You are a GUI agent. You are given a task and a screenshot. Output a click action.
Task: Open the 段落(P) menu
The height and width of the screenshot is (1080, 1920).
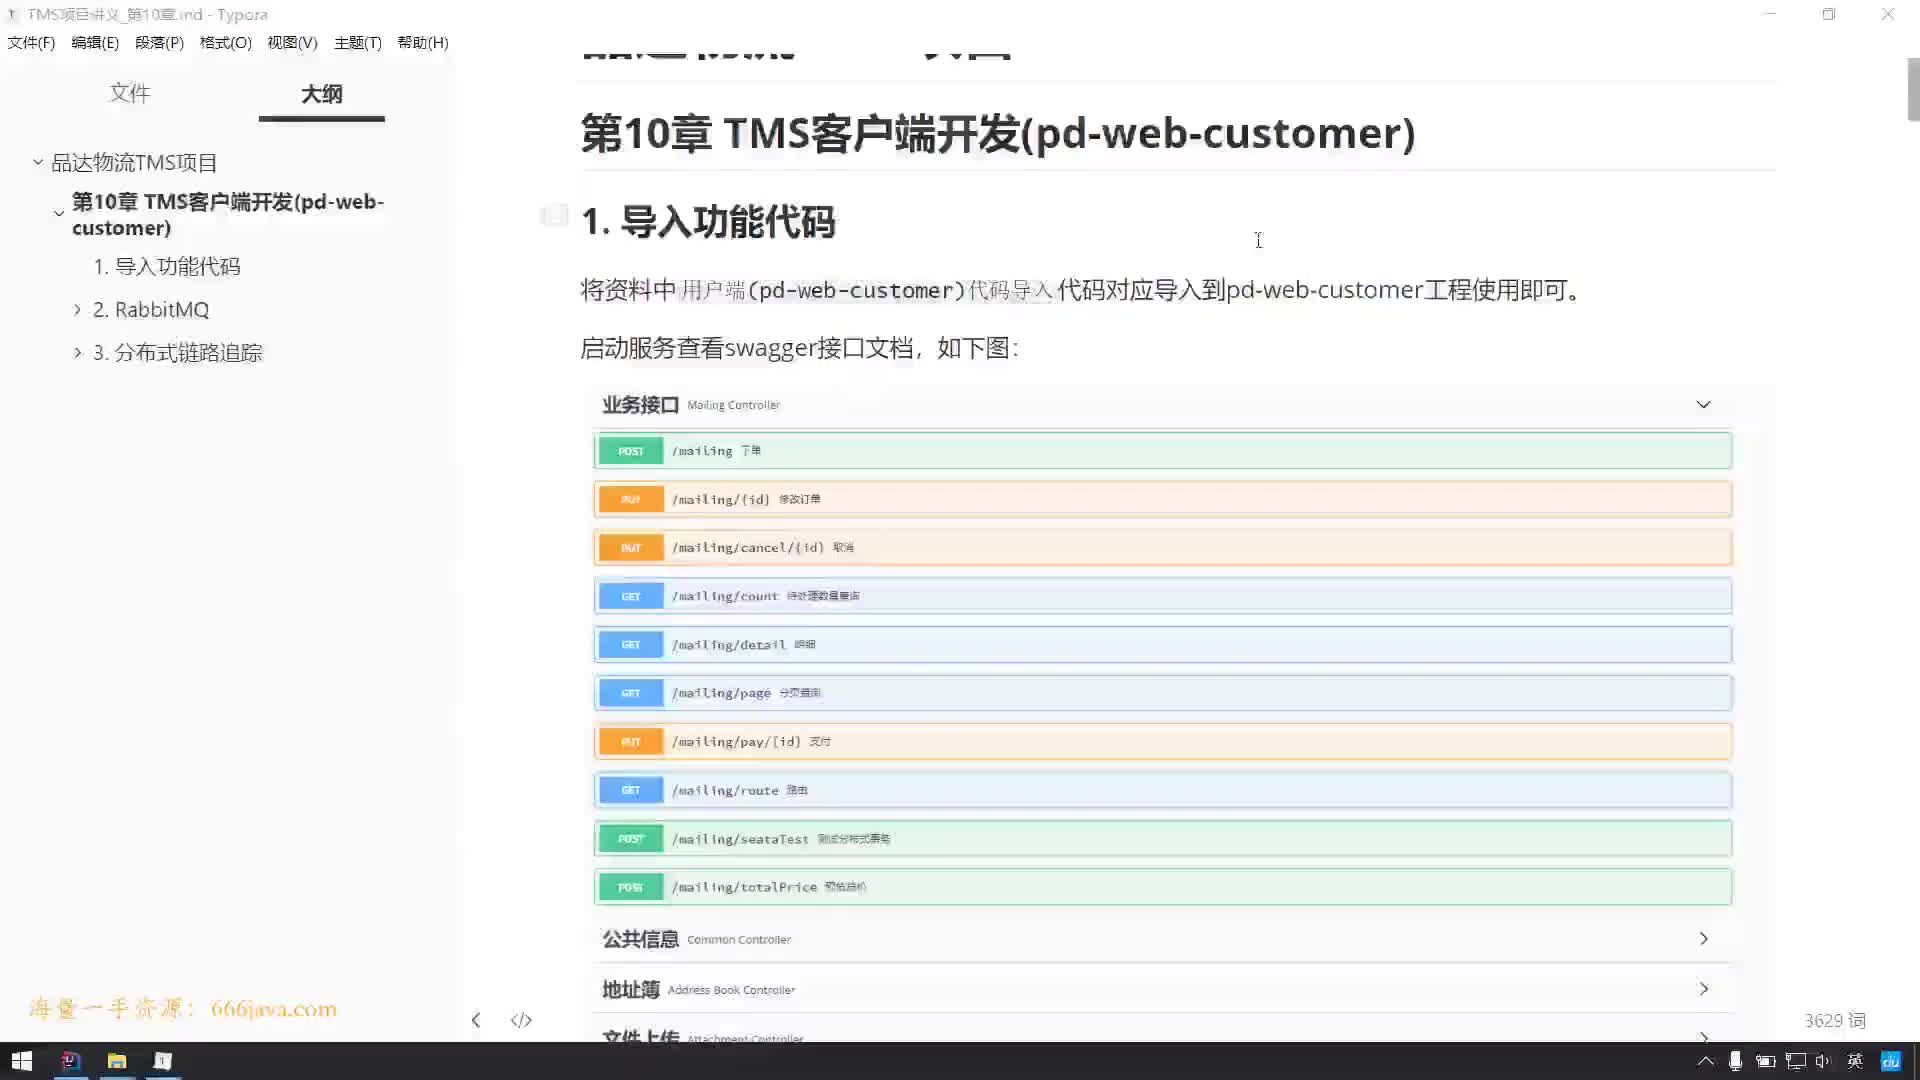tap(160, 42)
